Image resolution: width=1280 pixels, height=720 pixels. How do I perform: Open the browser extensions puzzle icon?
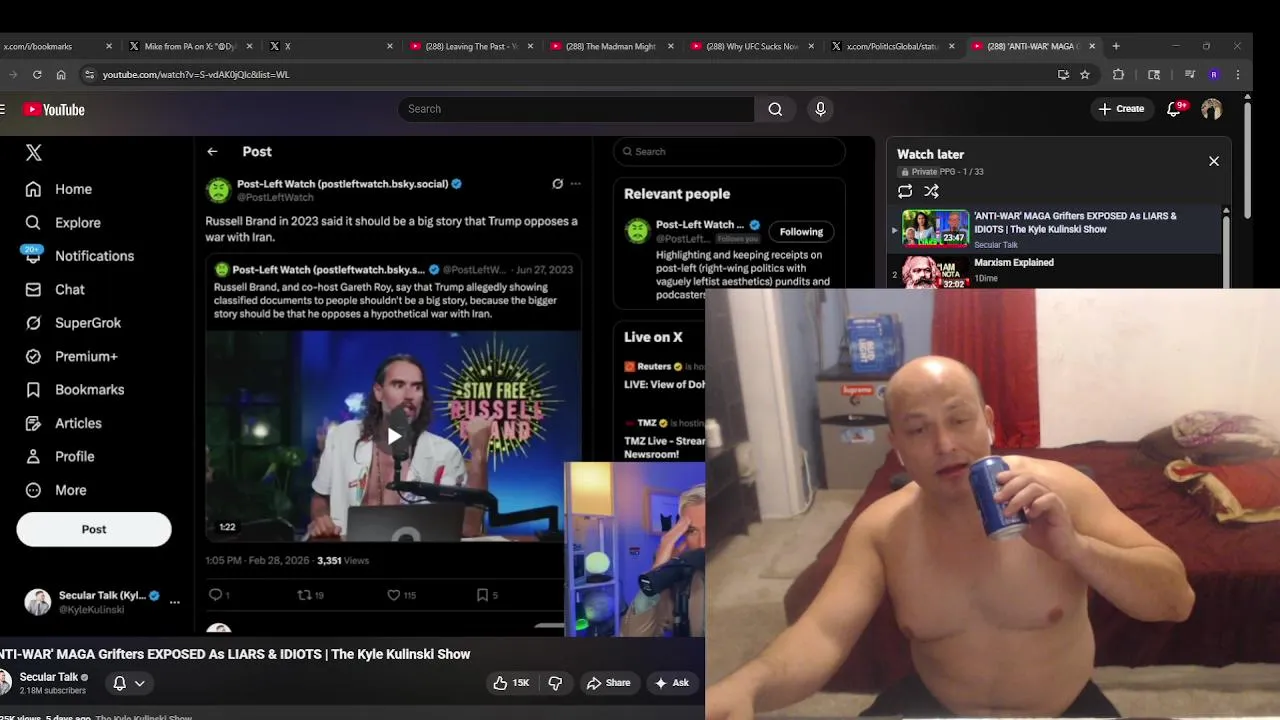point(1118,74)
